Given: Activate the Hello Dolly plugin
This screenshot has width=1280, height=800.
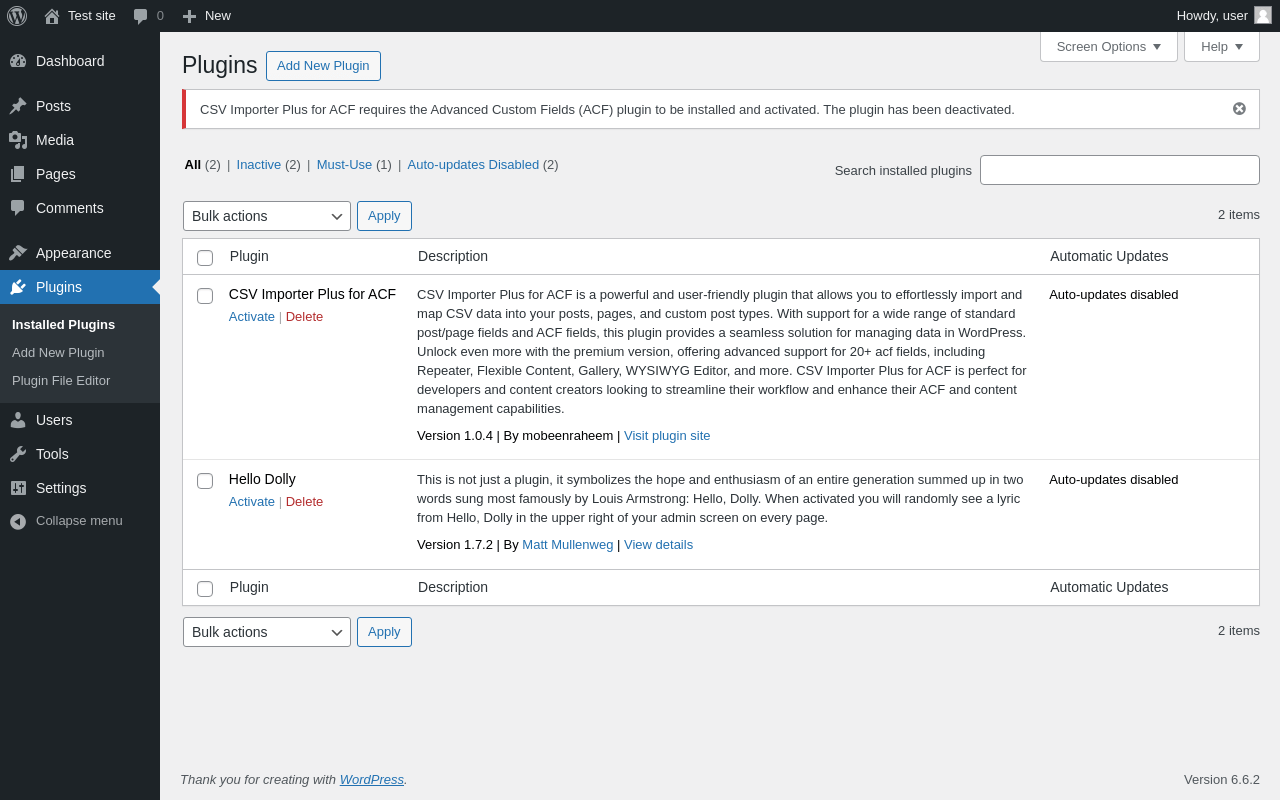Looking at the screenshot, I should coord(252,501).
